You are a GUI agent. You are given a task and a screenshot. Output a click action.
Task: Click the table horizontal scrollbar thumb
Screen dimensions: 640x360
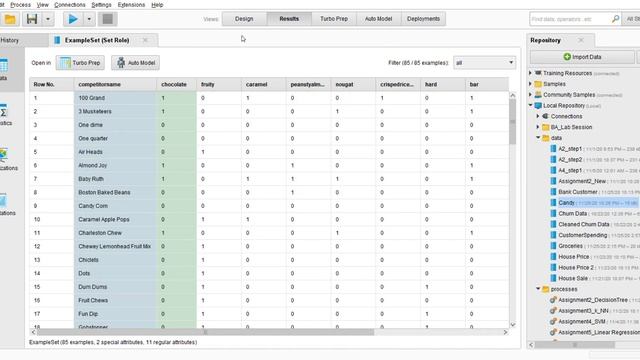coord(205,332)
